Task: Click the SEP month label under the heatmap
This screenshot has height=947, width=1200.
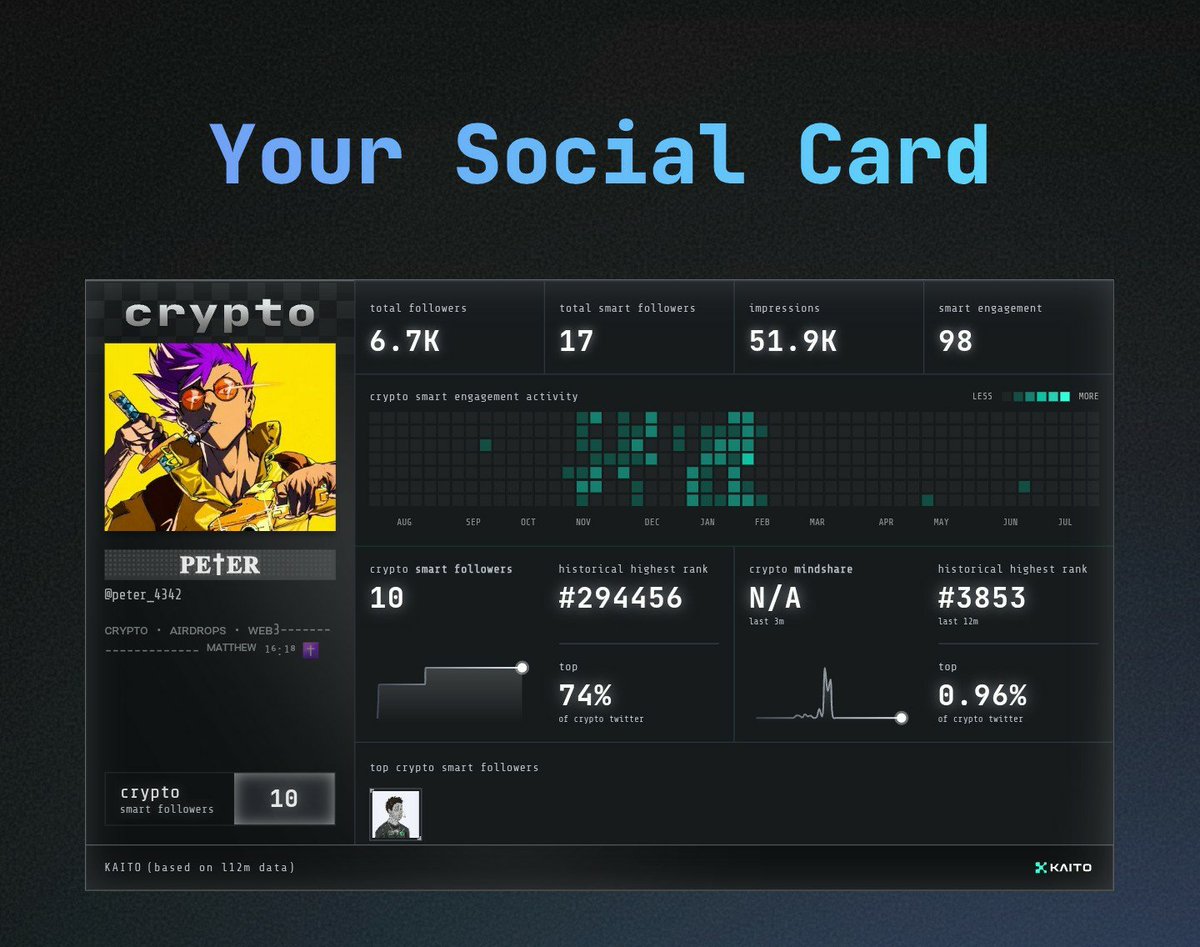Action: click(x=473, y=522)
